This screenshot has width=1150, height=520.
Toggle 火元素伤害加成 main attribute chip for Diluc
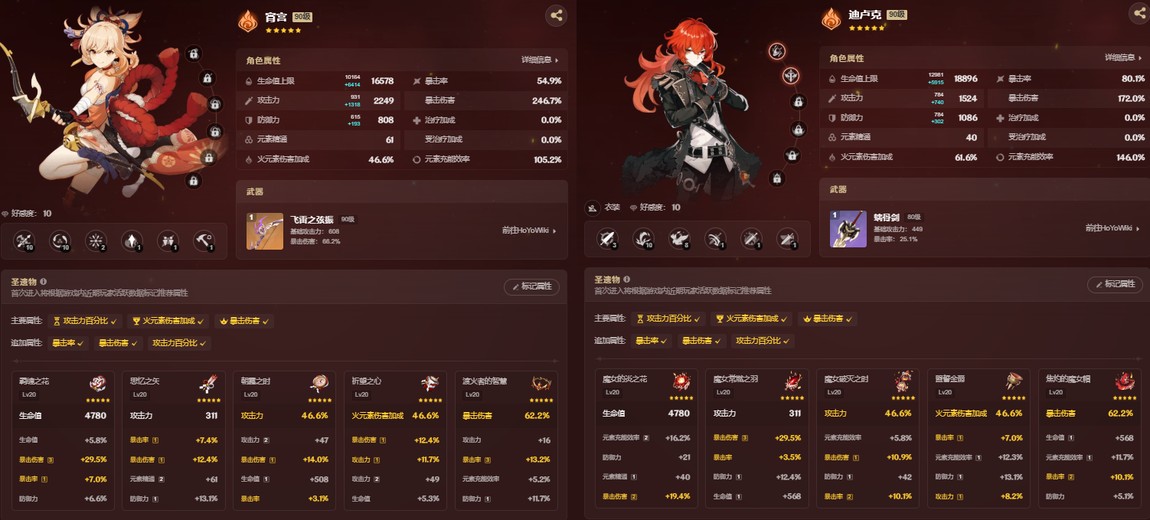(x=753, y=319)
